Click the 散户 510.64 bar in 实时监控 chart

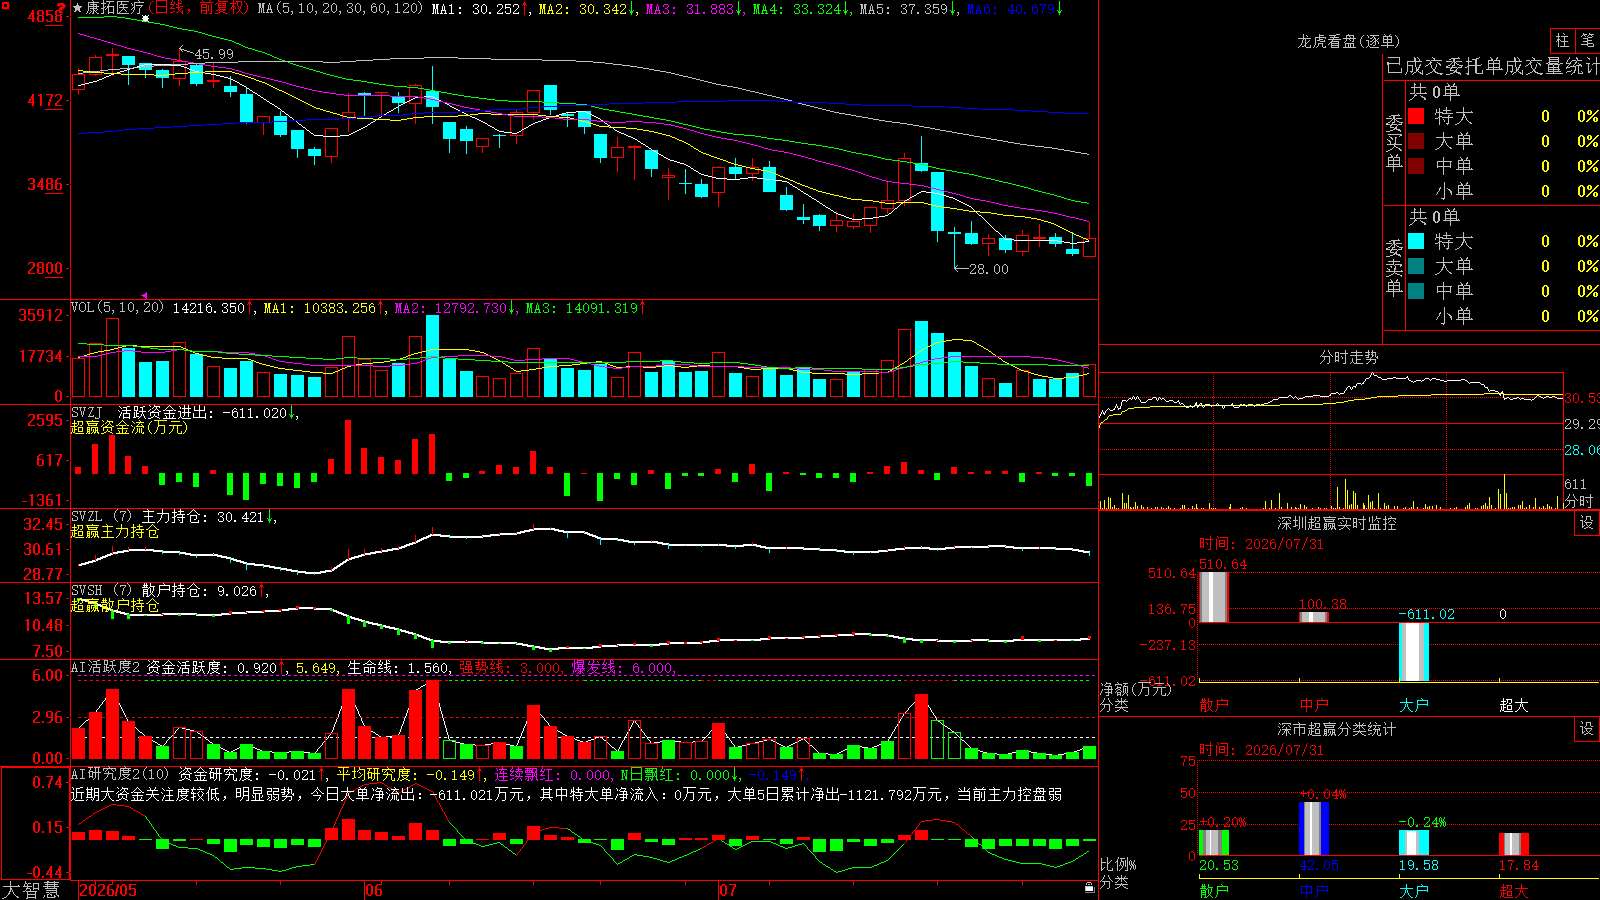(1214, 597)
